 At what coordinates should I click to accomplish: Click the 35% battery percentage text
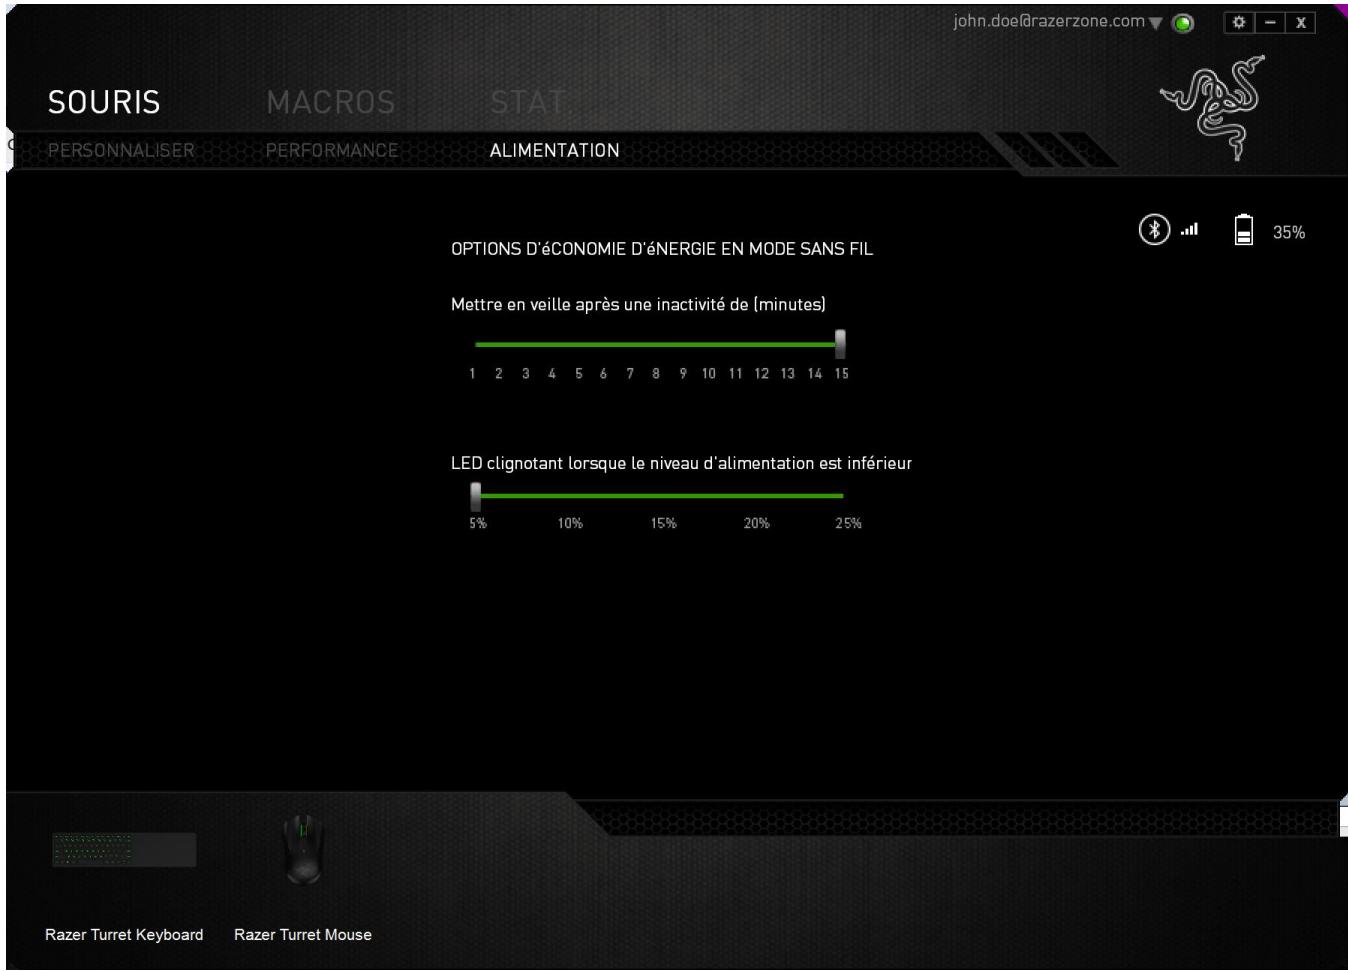pyautogui.click(x=1288, y=232)
